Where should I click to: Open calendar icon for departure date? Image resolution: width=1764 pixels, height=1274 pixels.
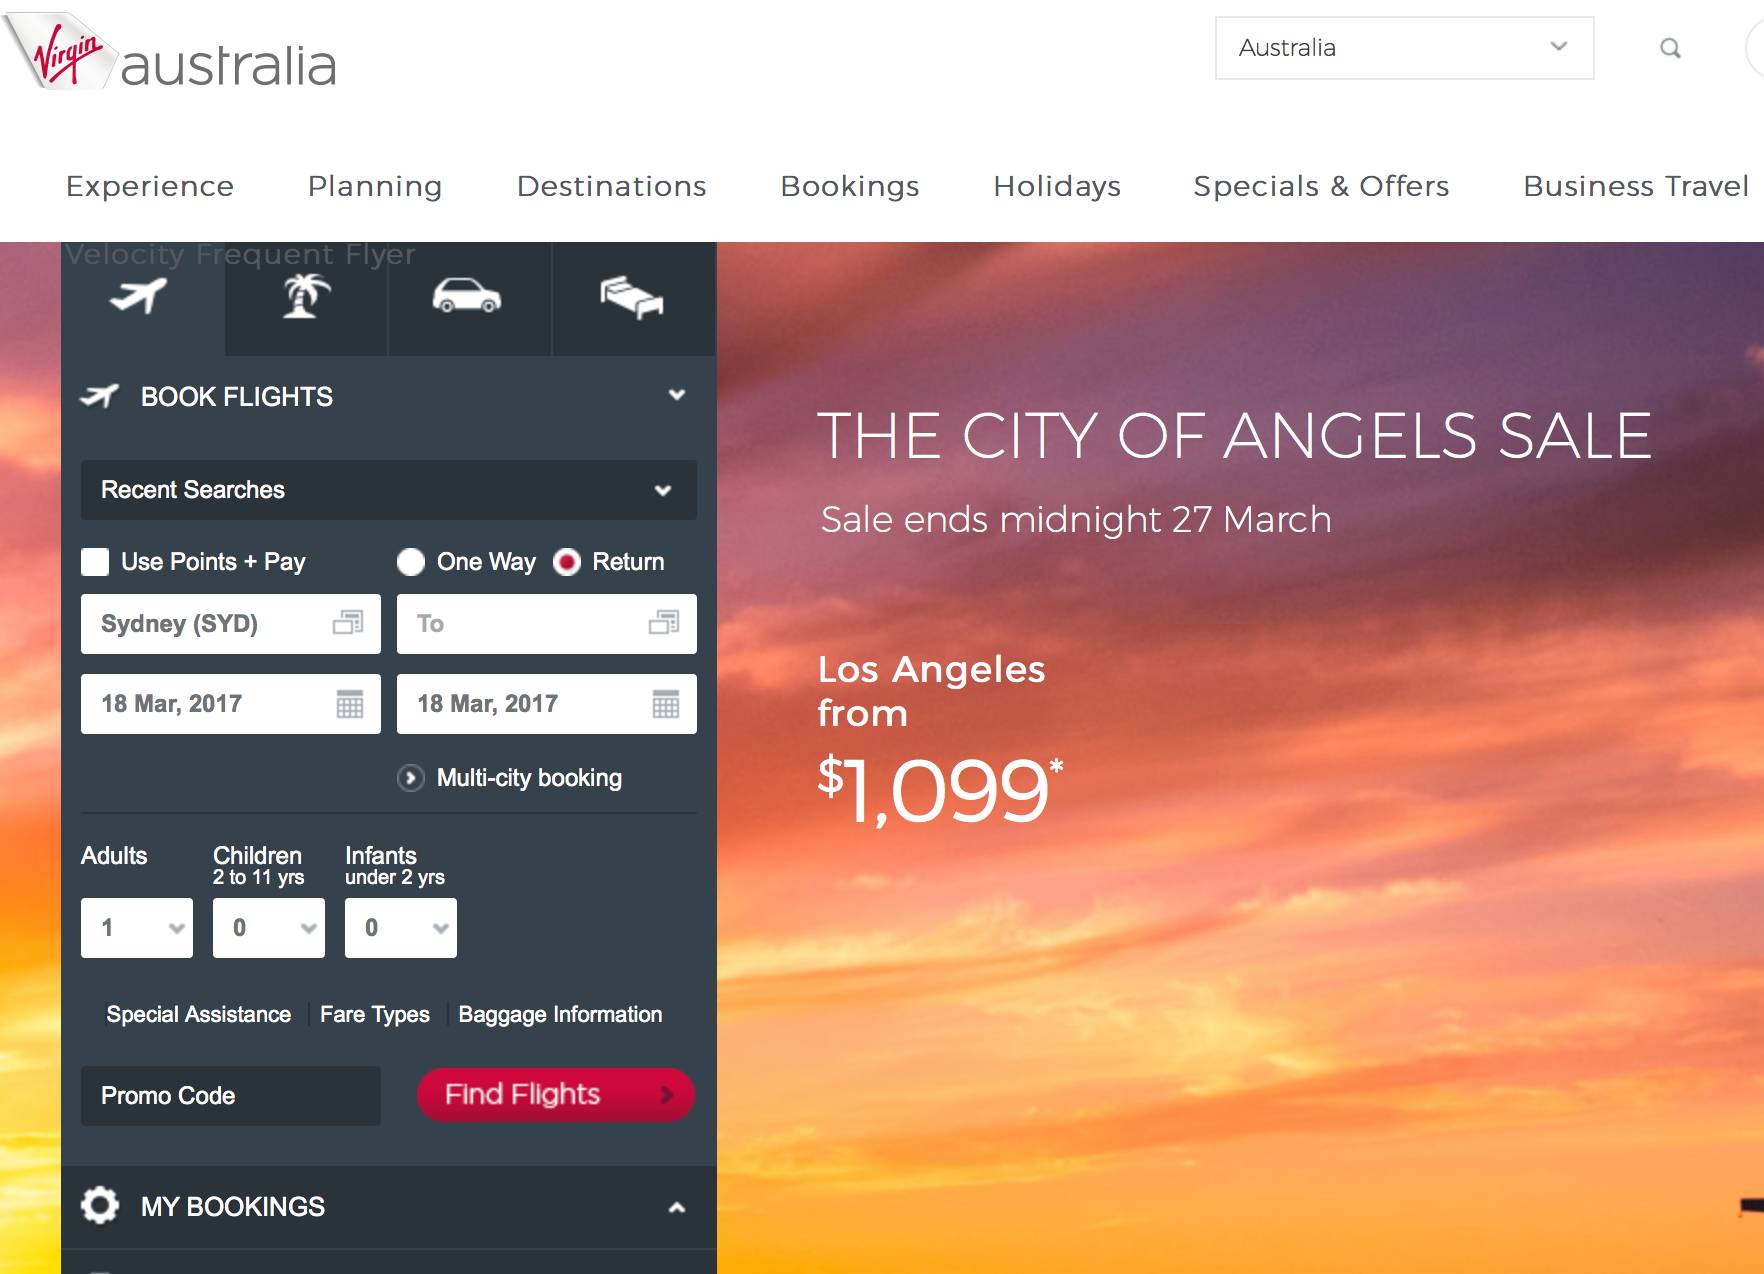tap(350, 704)
